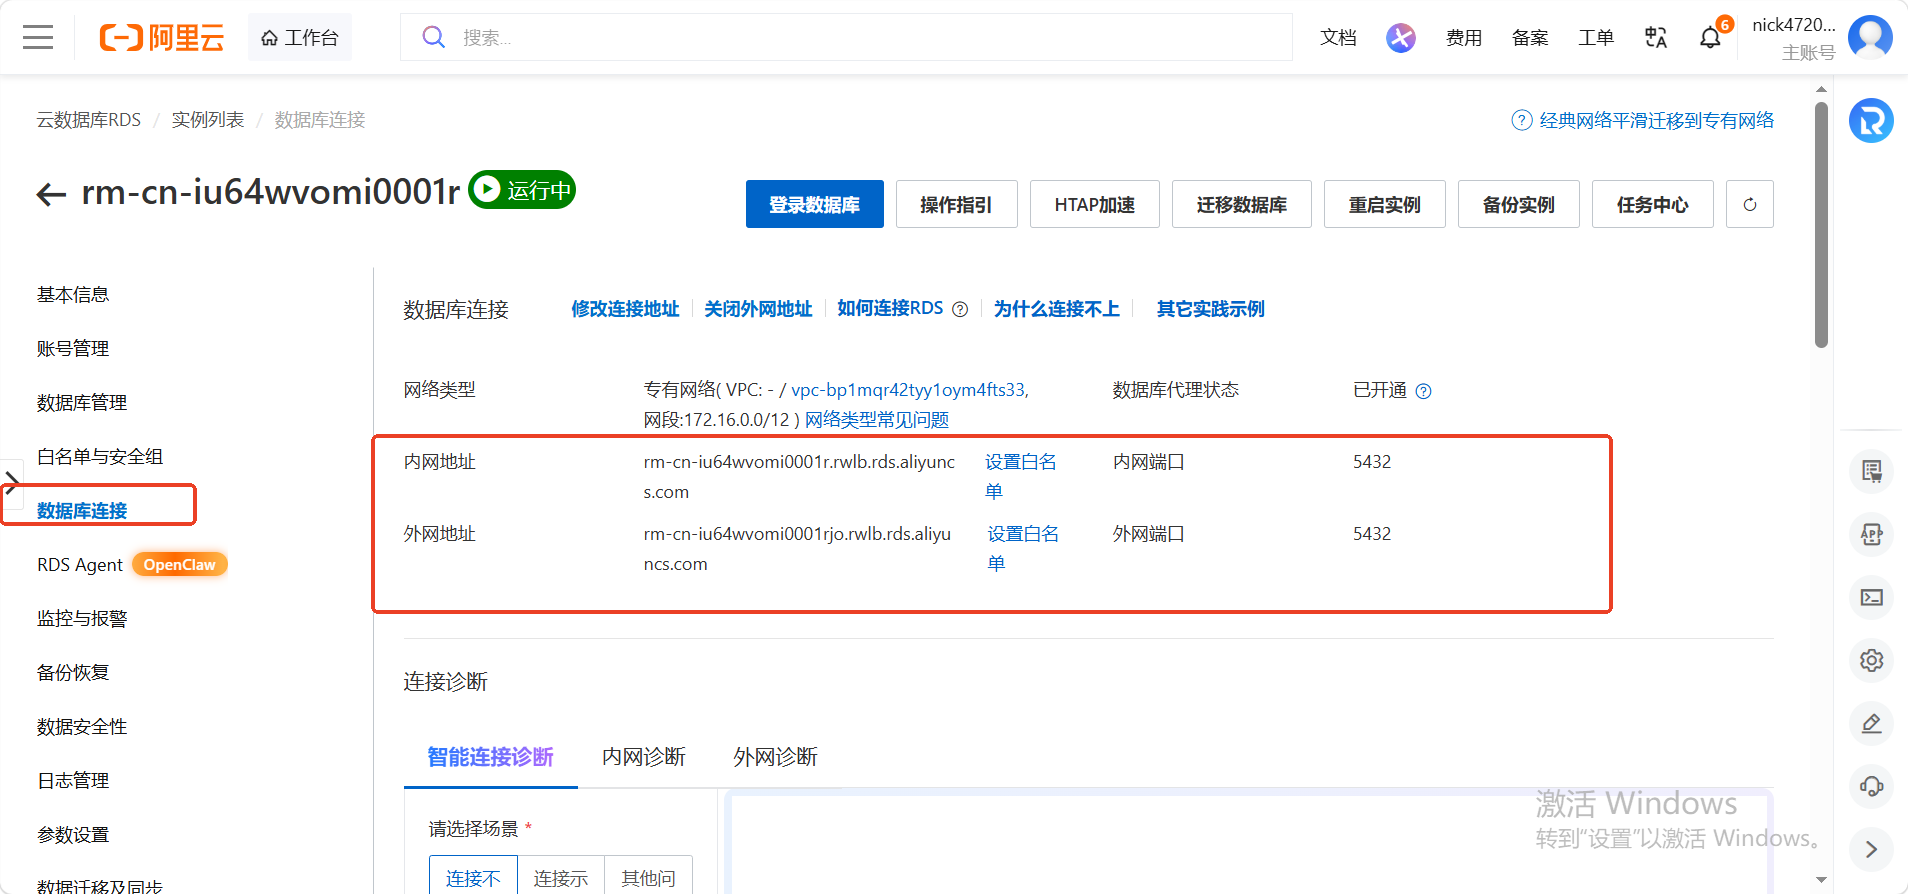Select 数据库管理 in the left menu
The width and height of the screenshot is (1908, 894).
82,403
